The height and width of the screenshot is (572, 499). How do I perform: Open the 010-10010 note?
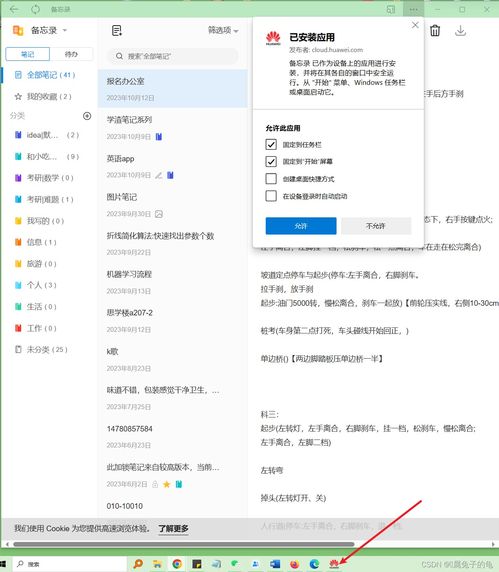172,506
